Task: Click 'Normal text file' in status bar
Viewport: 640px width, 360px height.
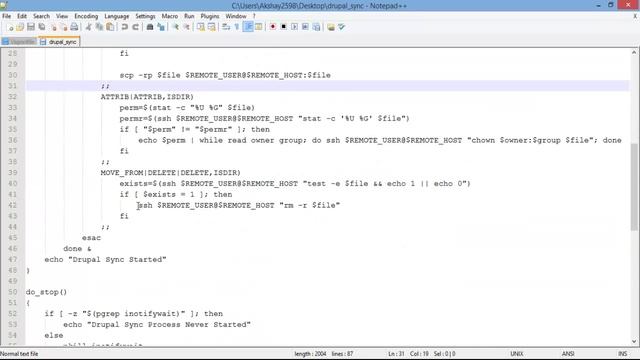Action: pos(19,354)
